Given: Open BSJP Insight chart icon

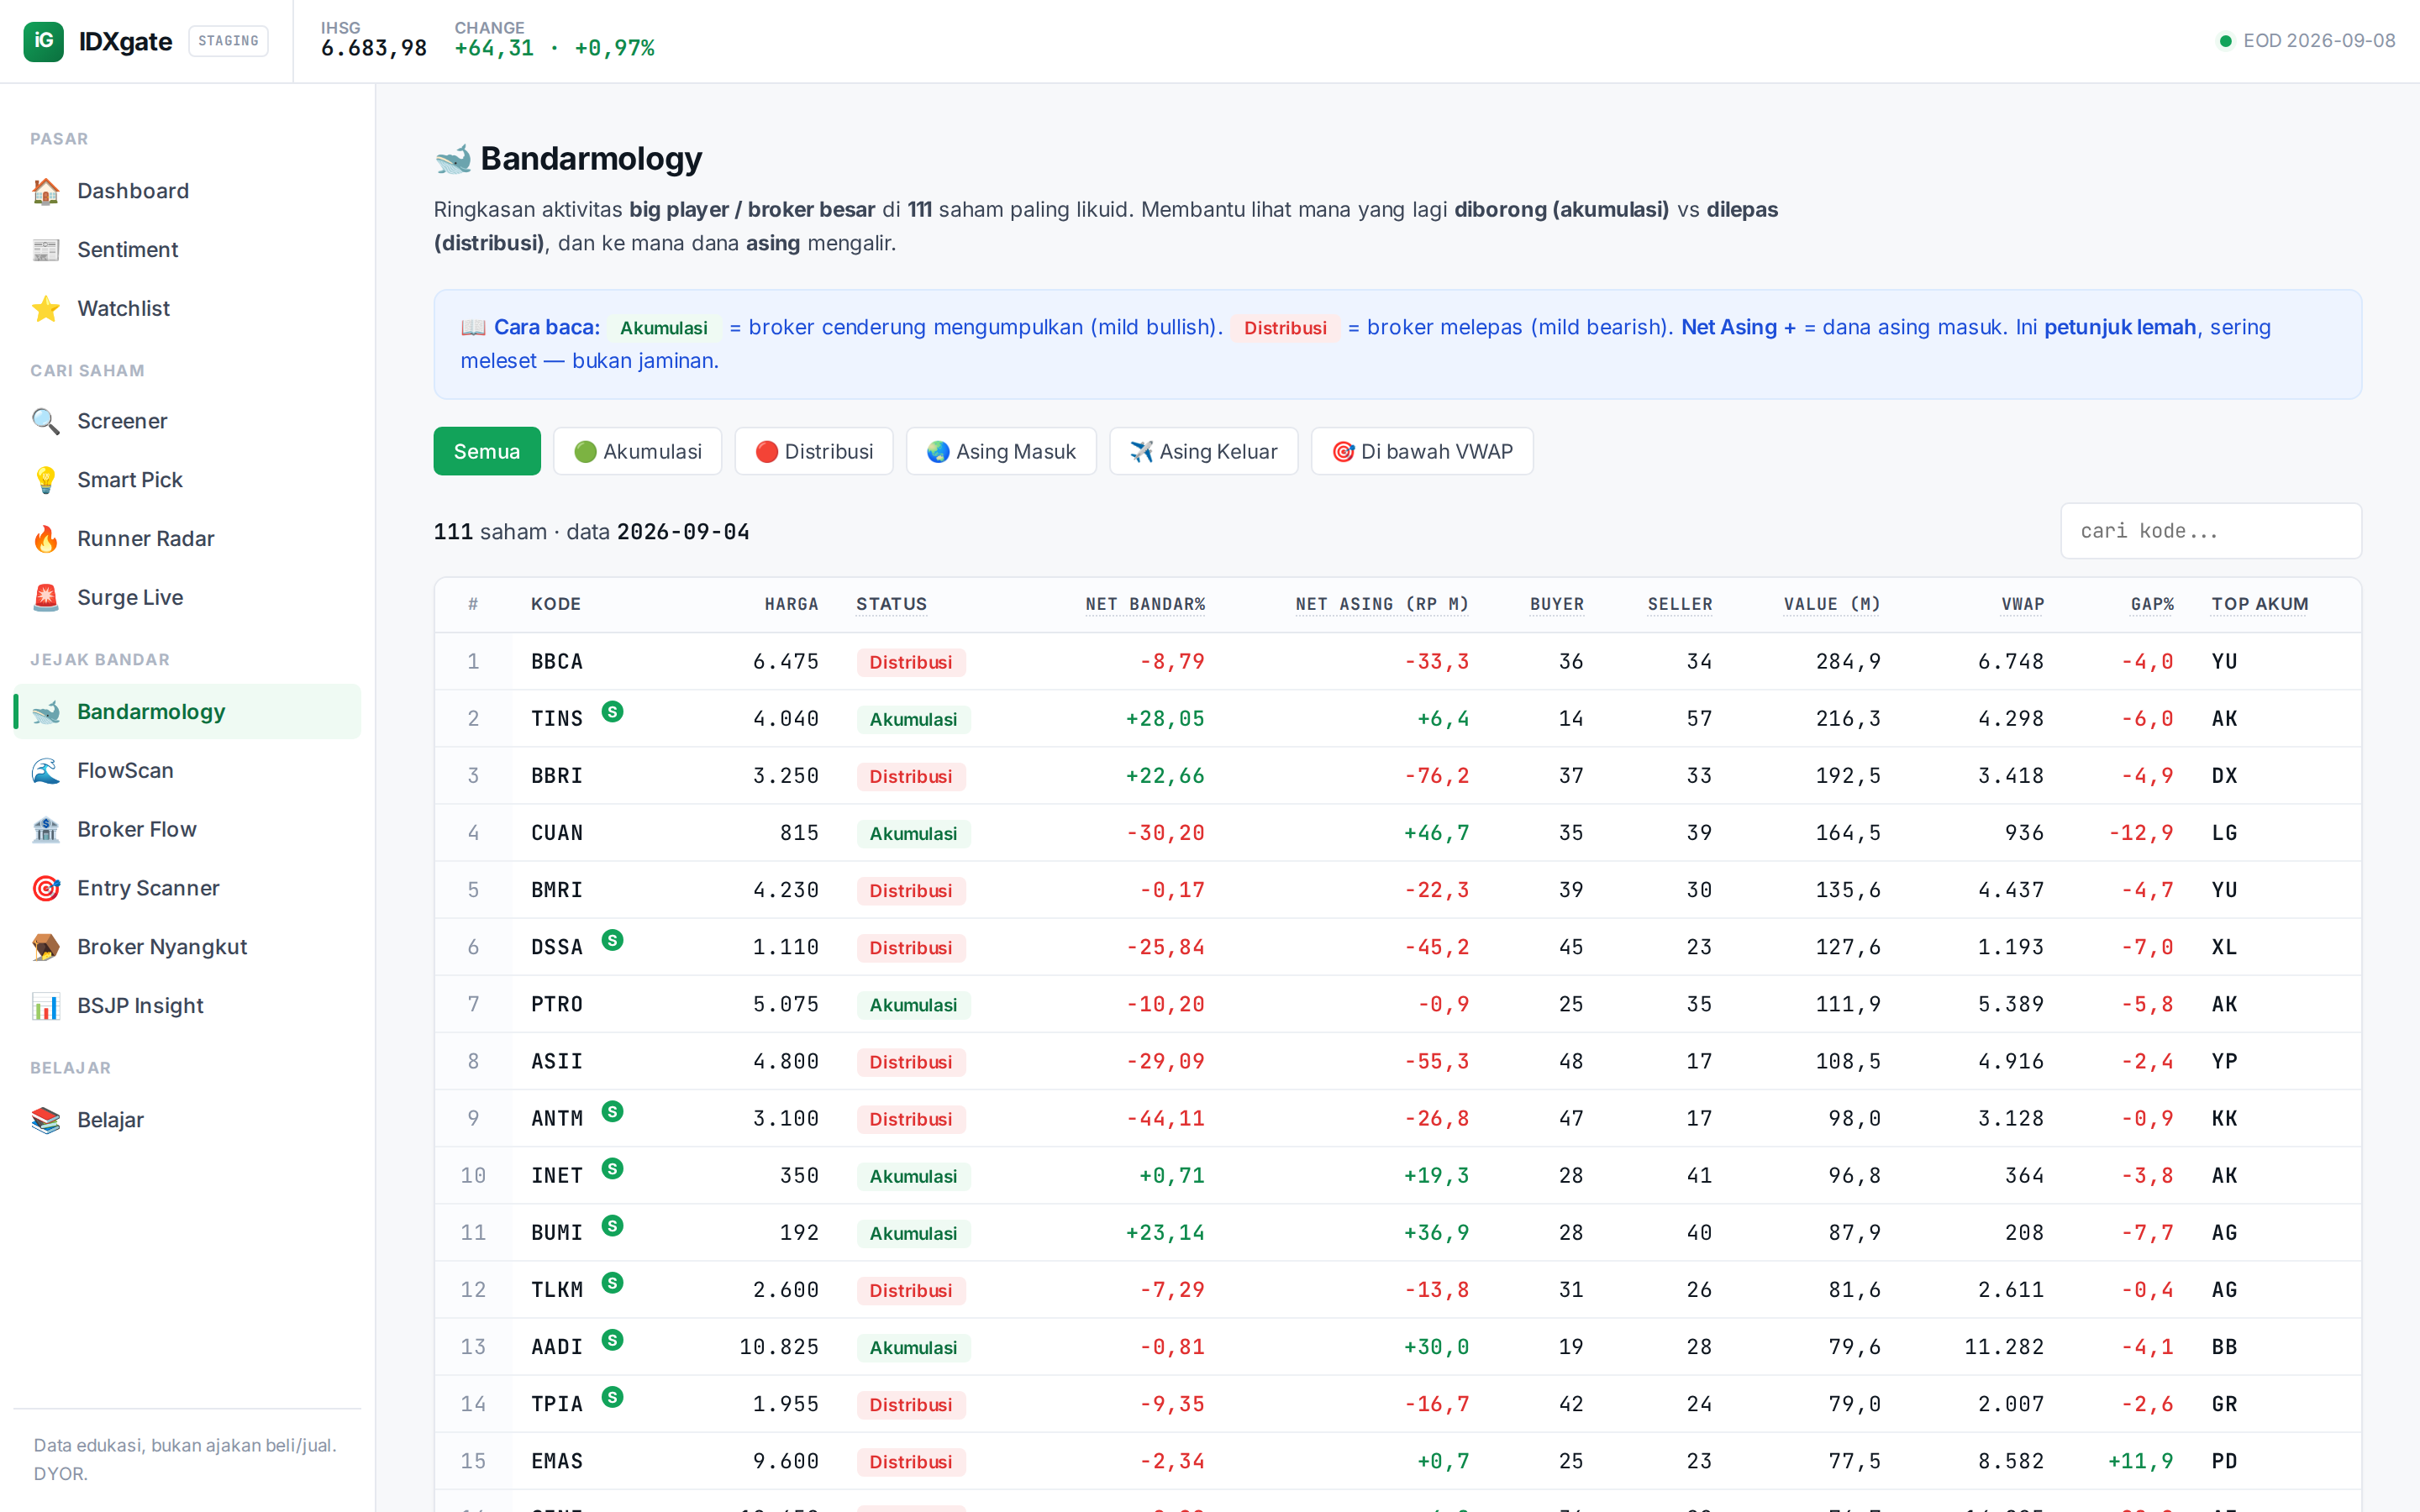Looking at the screenshot, I should tap(46, 1006).
